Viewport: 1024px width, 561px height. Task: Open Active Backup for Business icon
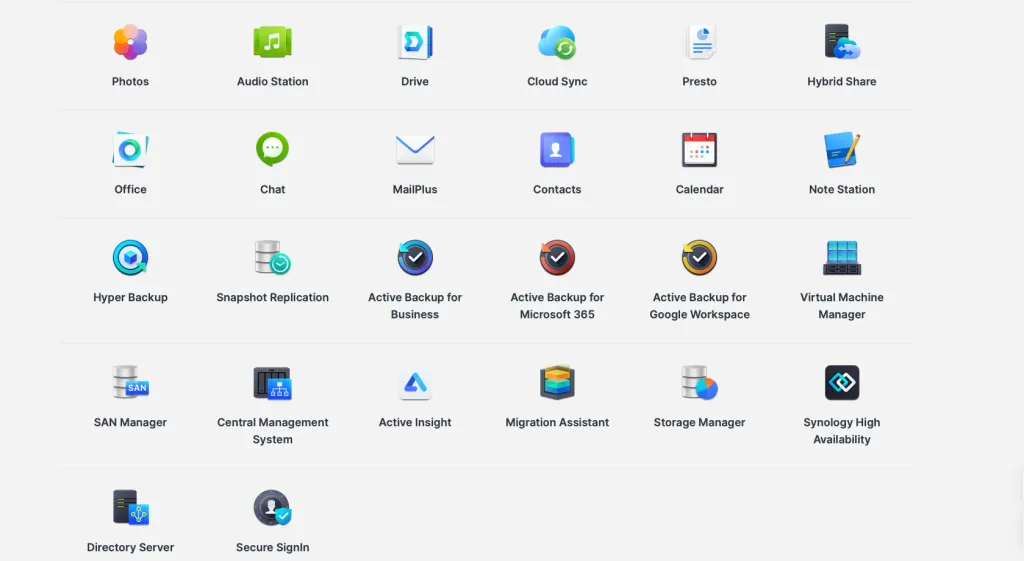pyautogui.click(x=415, y=258)
